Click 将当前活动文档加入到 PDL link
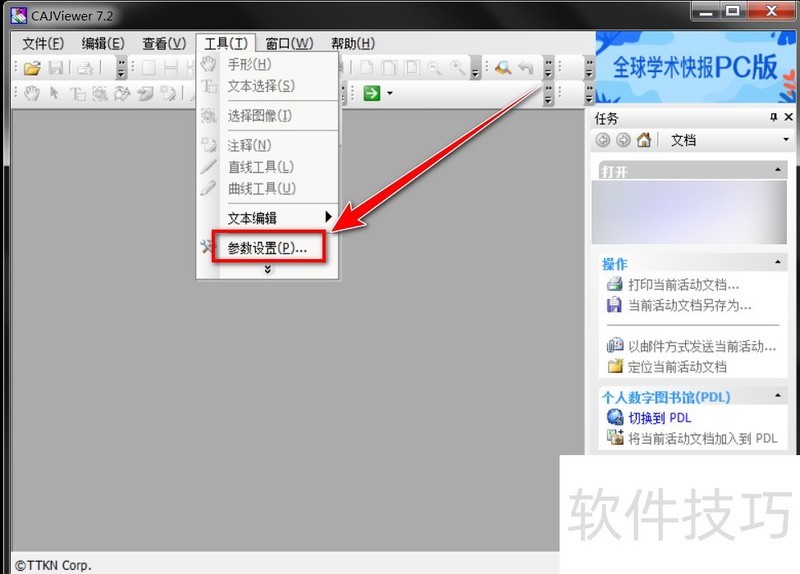Viewport: 800px width, 574px height. [703, 439]
